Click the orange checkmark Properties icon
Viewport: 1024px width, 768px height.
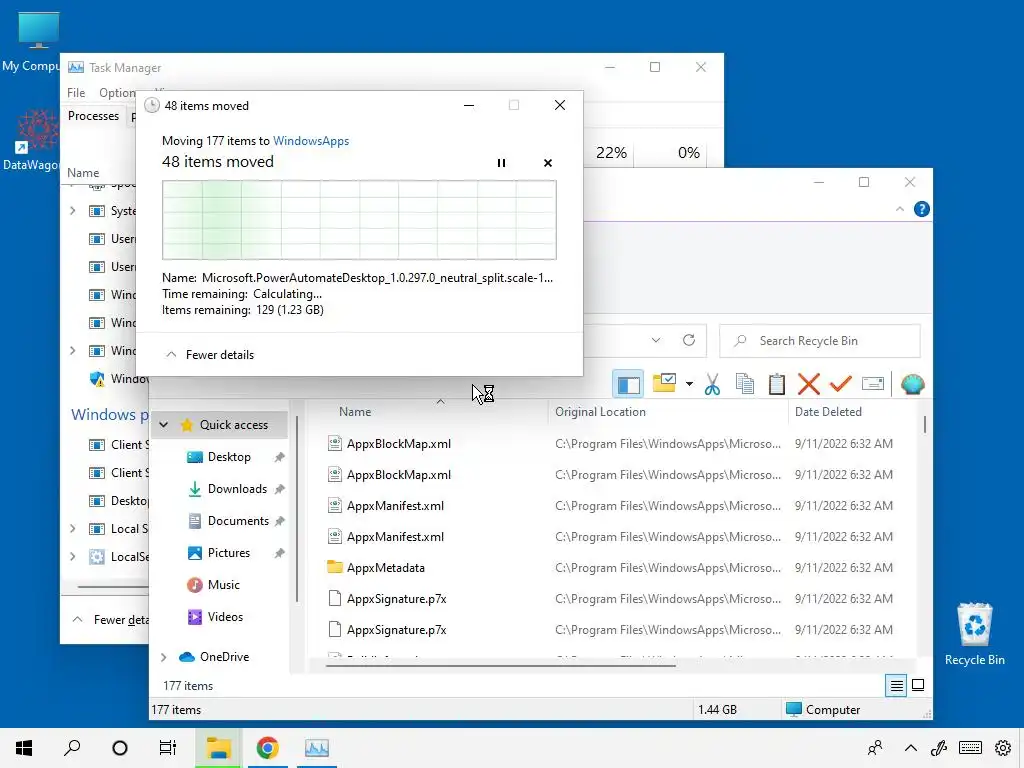pos(840,384)
